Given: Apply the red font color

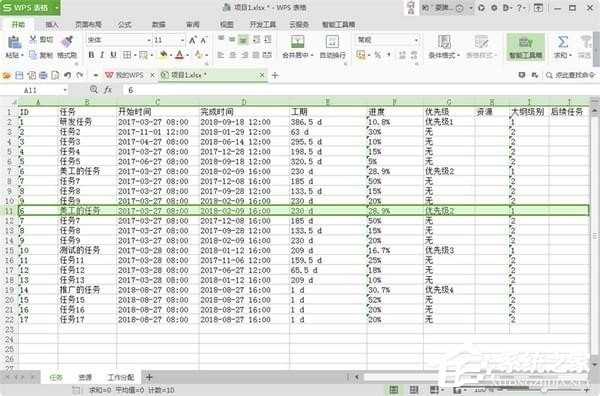Looking at the screenshot, I should 179,55.
